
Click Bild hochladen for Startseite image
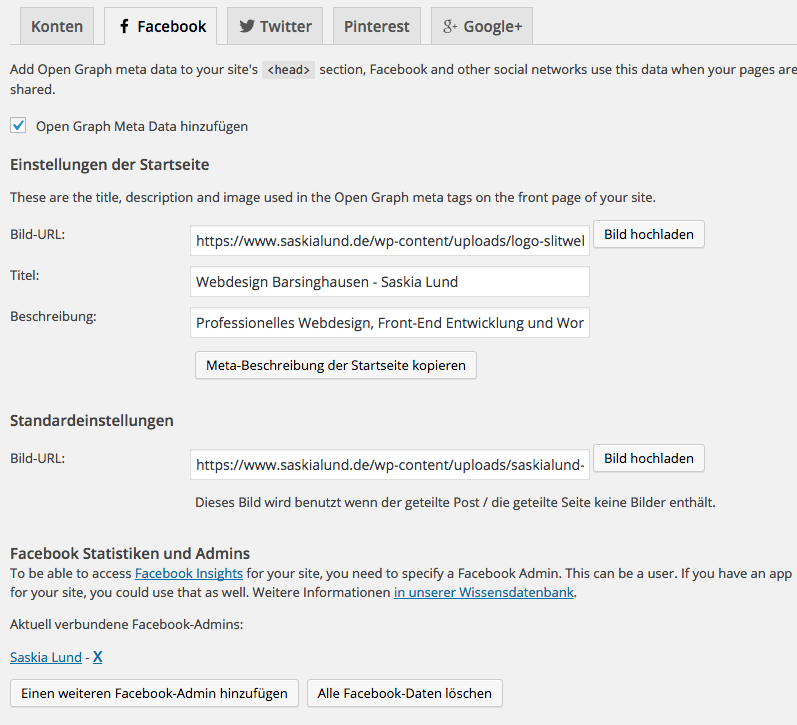(x=648, y=235)
